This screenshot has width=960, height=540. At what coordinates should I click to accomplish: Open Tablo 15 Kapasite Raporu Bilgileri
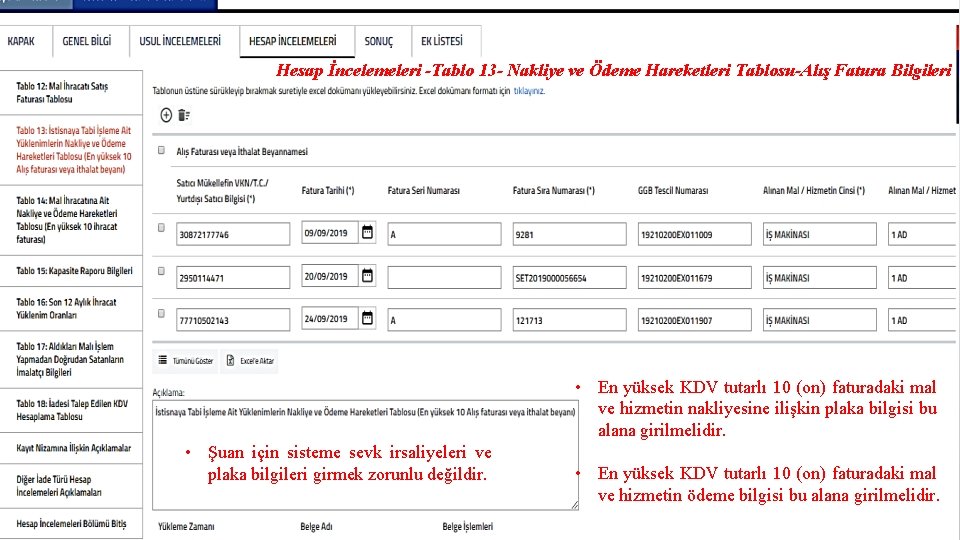point(71,271)
